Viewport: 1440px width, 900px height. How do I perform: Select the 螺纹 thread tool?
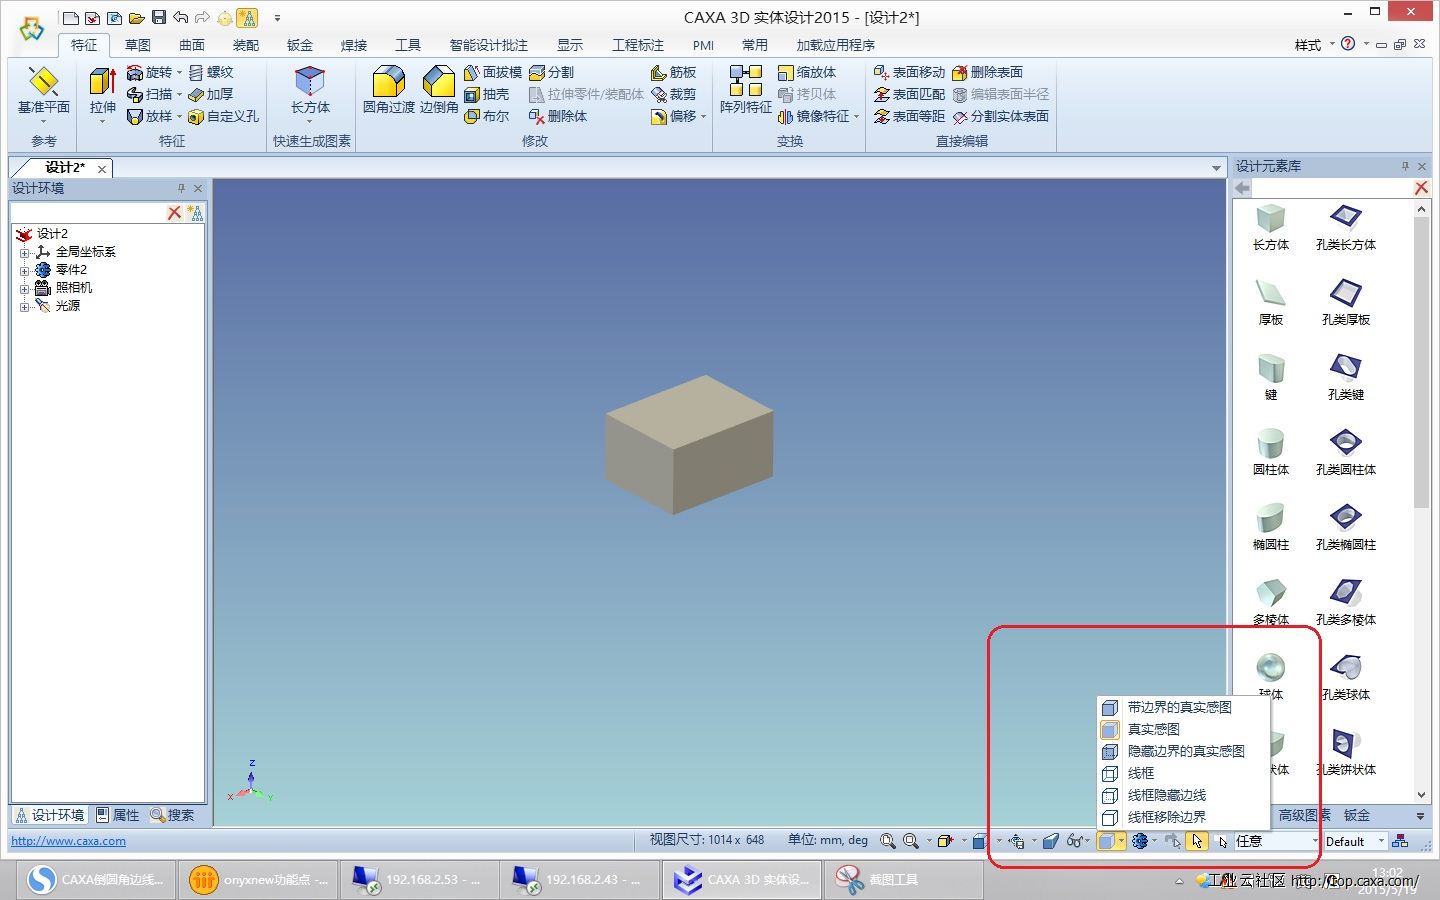211,72
